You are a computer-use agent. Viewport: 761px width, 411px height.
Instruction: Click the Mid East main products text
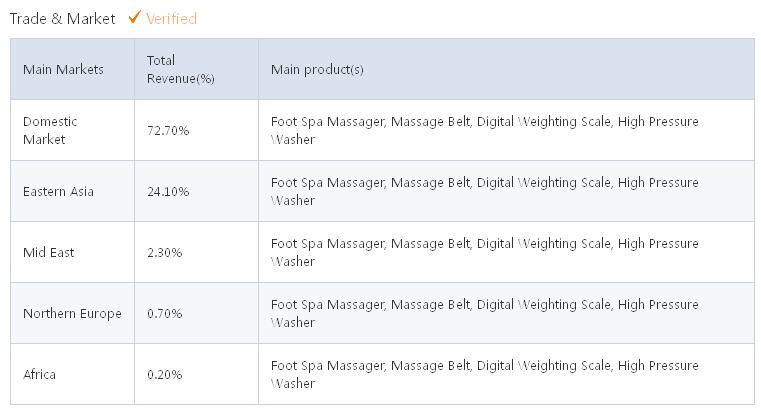pyautogui.click(x=484, y=252)
